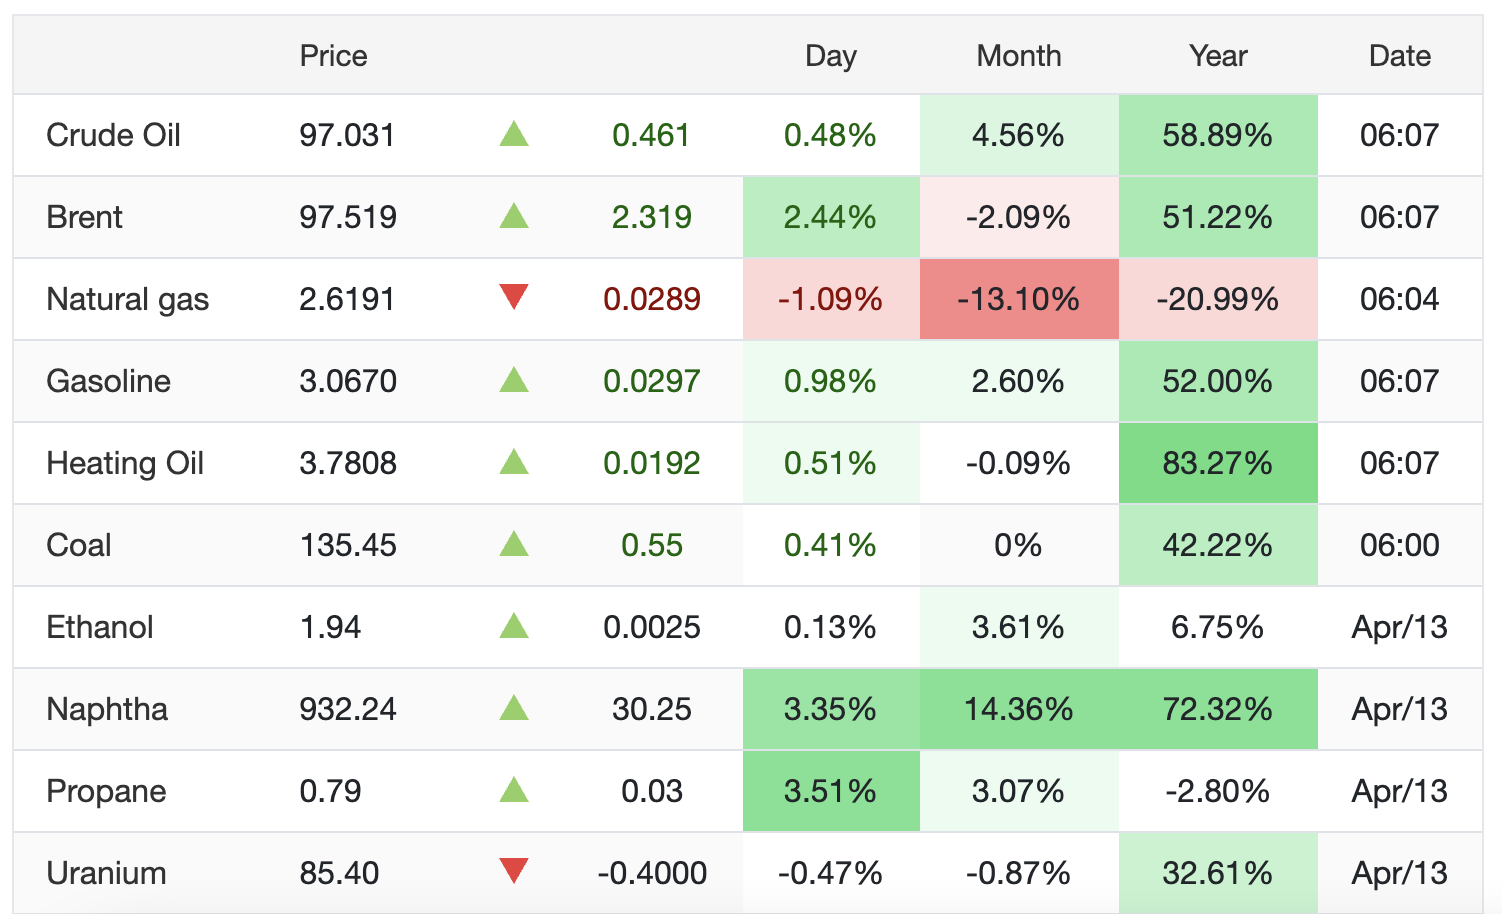Click the red down arrow for Natural gas
This screenshot has width=1502, height=914.
coord(513,297)
